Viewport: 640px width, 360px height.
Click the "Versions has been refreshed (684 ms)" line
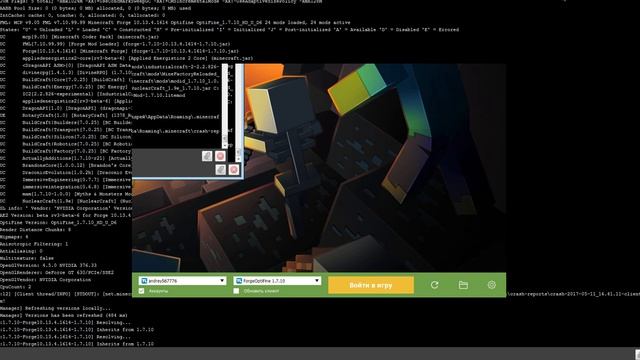pyautogui.click(x=64, y=316)
